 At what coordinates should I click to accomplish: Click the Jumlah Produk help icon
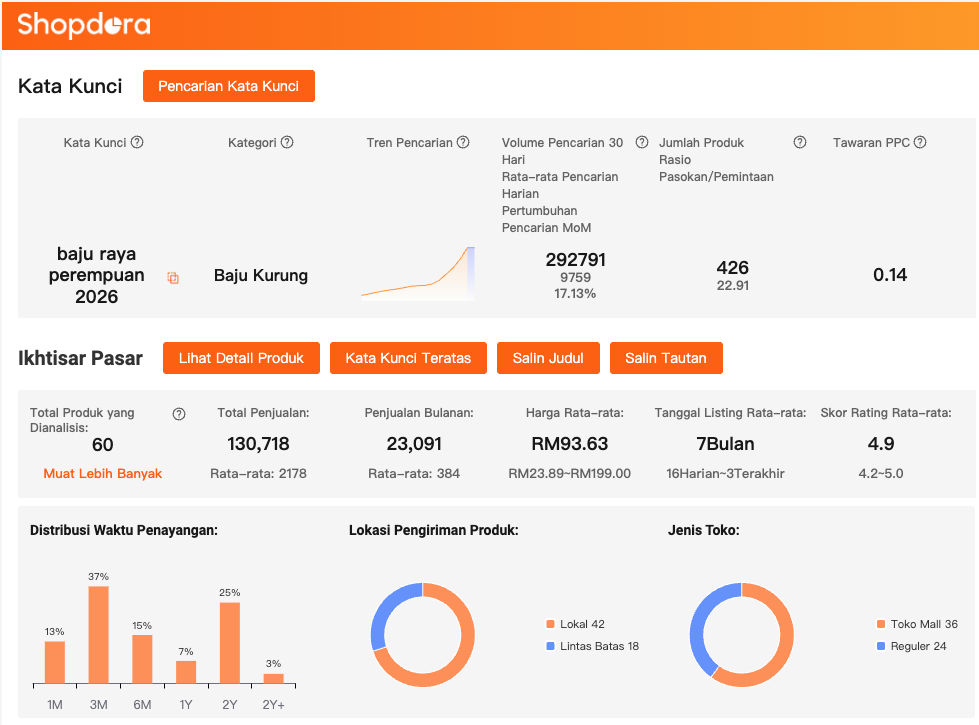pos(800,142)
